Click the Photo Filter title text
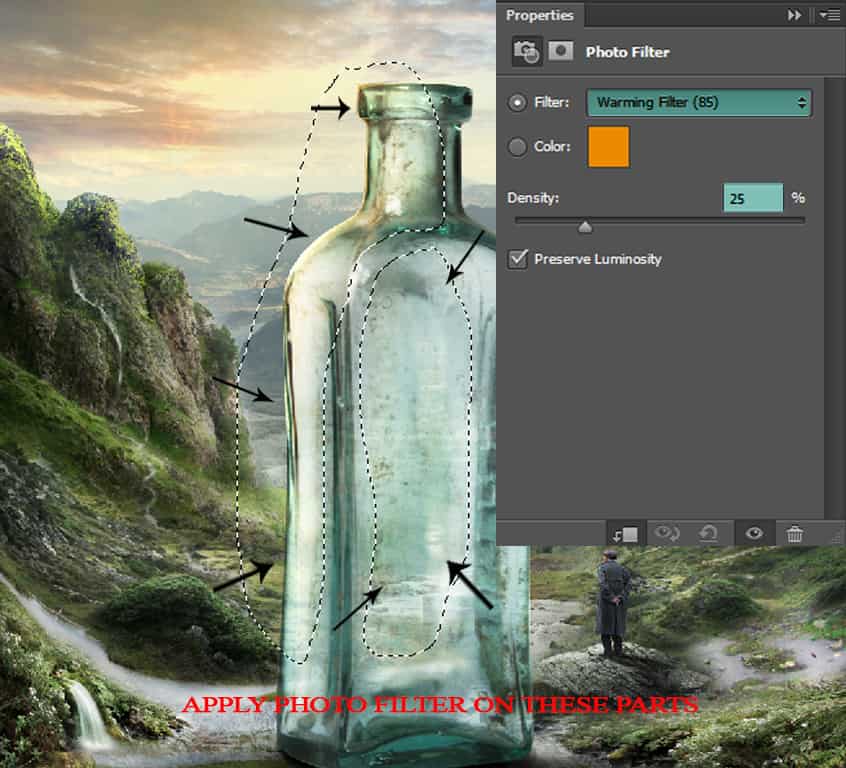The image size is (846, 768). click(x=627, y=52)
